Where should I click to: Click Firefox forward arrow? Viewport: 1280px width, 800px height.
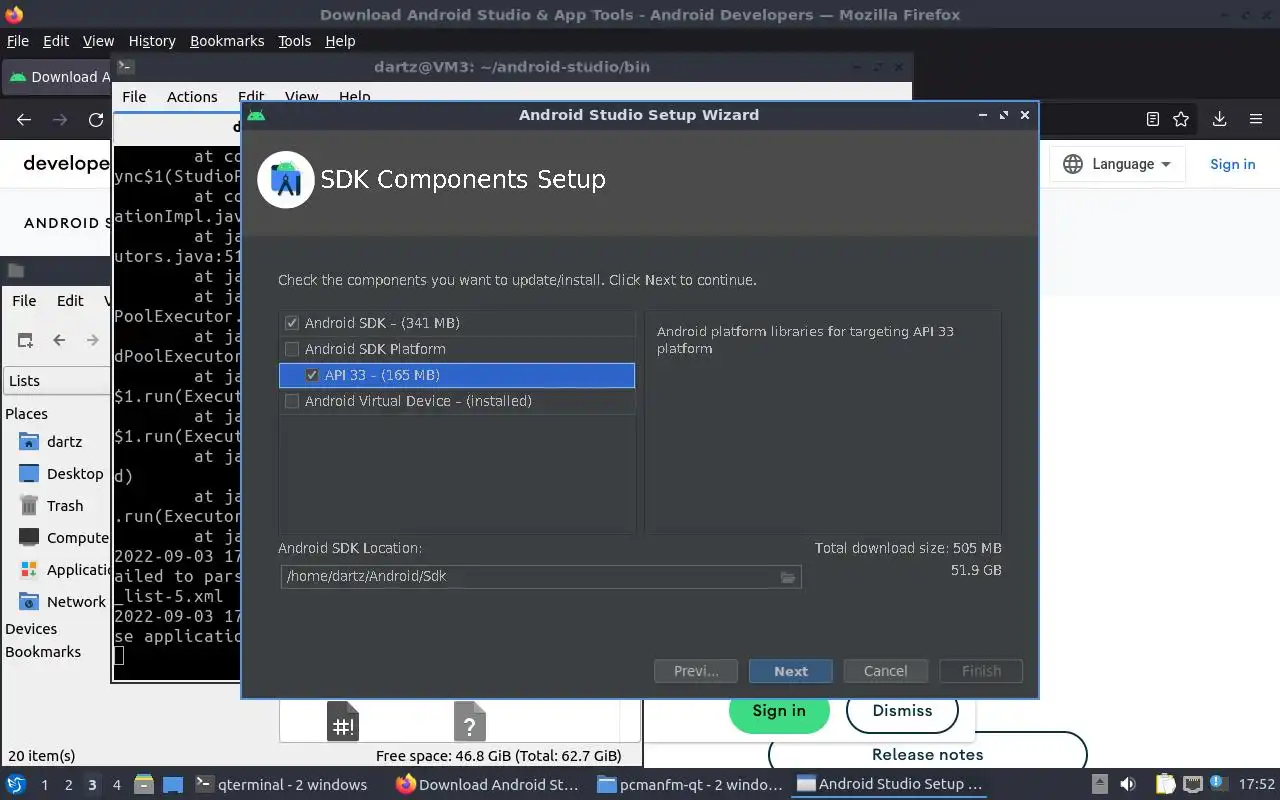(x=60, y=120)
